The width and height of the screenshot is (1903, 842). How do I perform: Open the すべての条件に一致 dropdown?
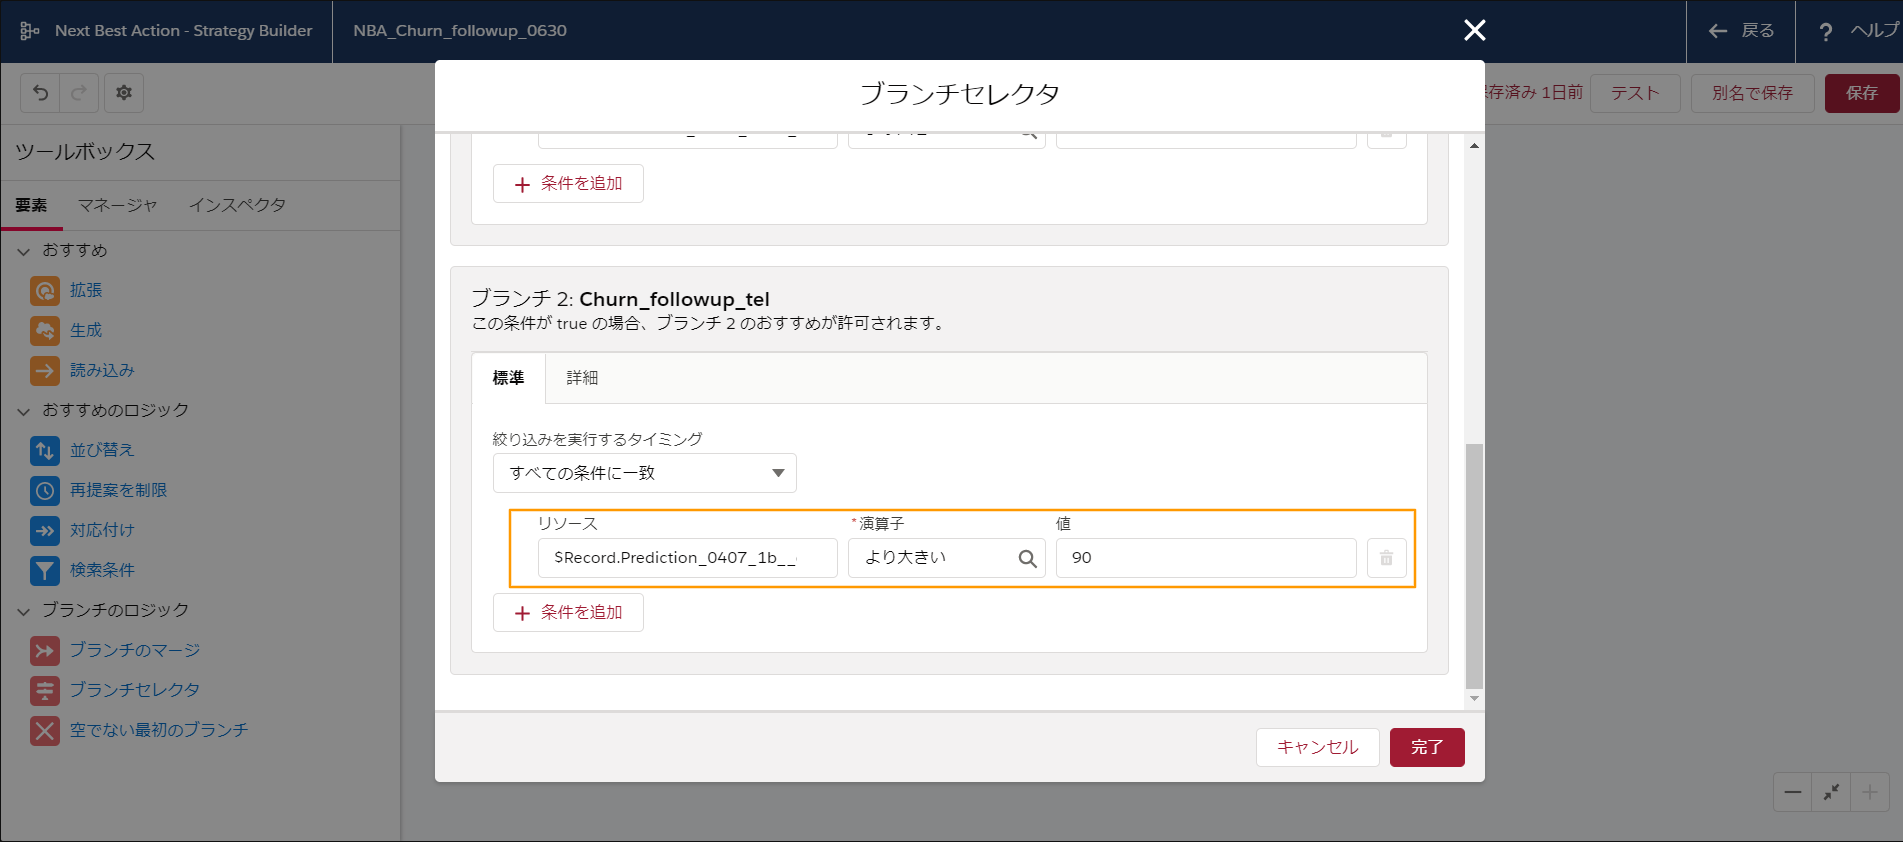coord(644,473)
